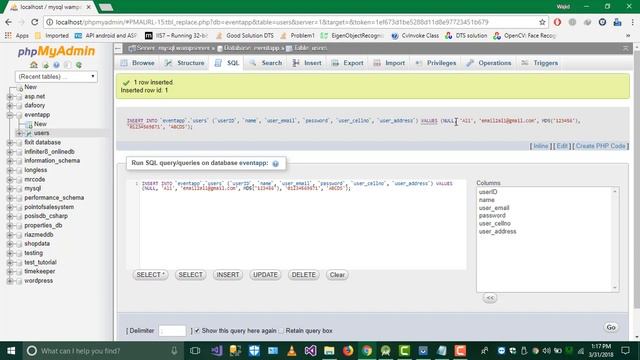Click the green log out icon in sidebar
The height and width of the screenshot is (360, 640).
pyautogui.click(x=45, y=65)
